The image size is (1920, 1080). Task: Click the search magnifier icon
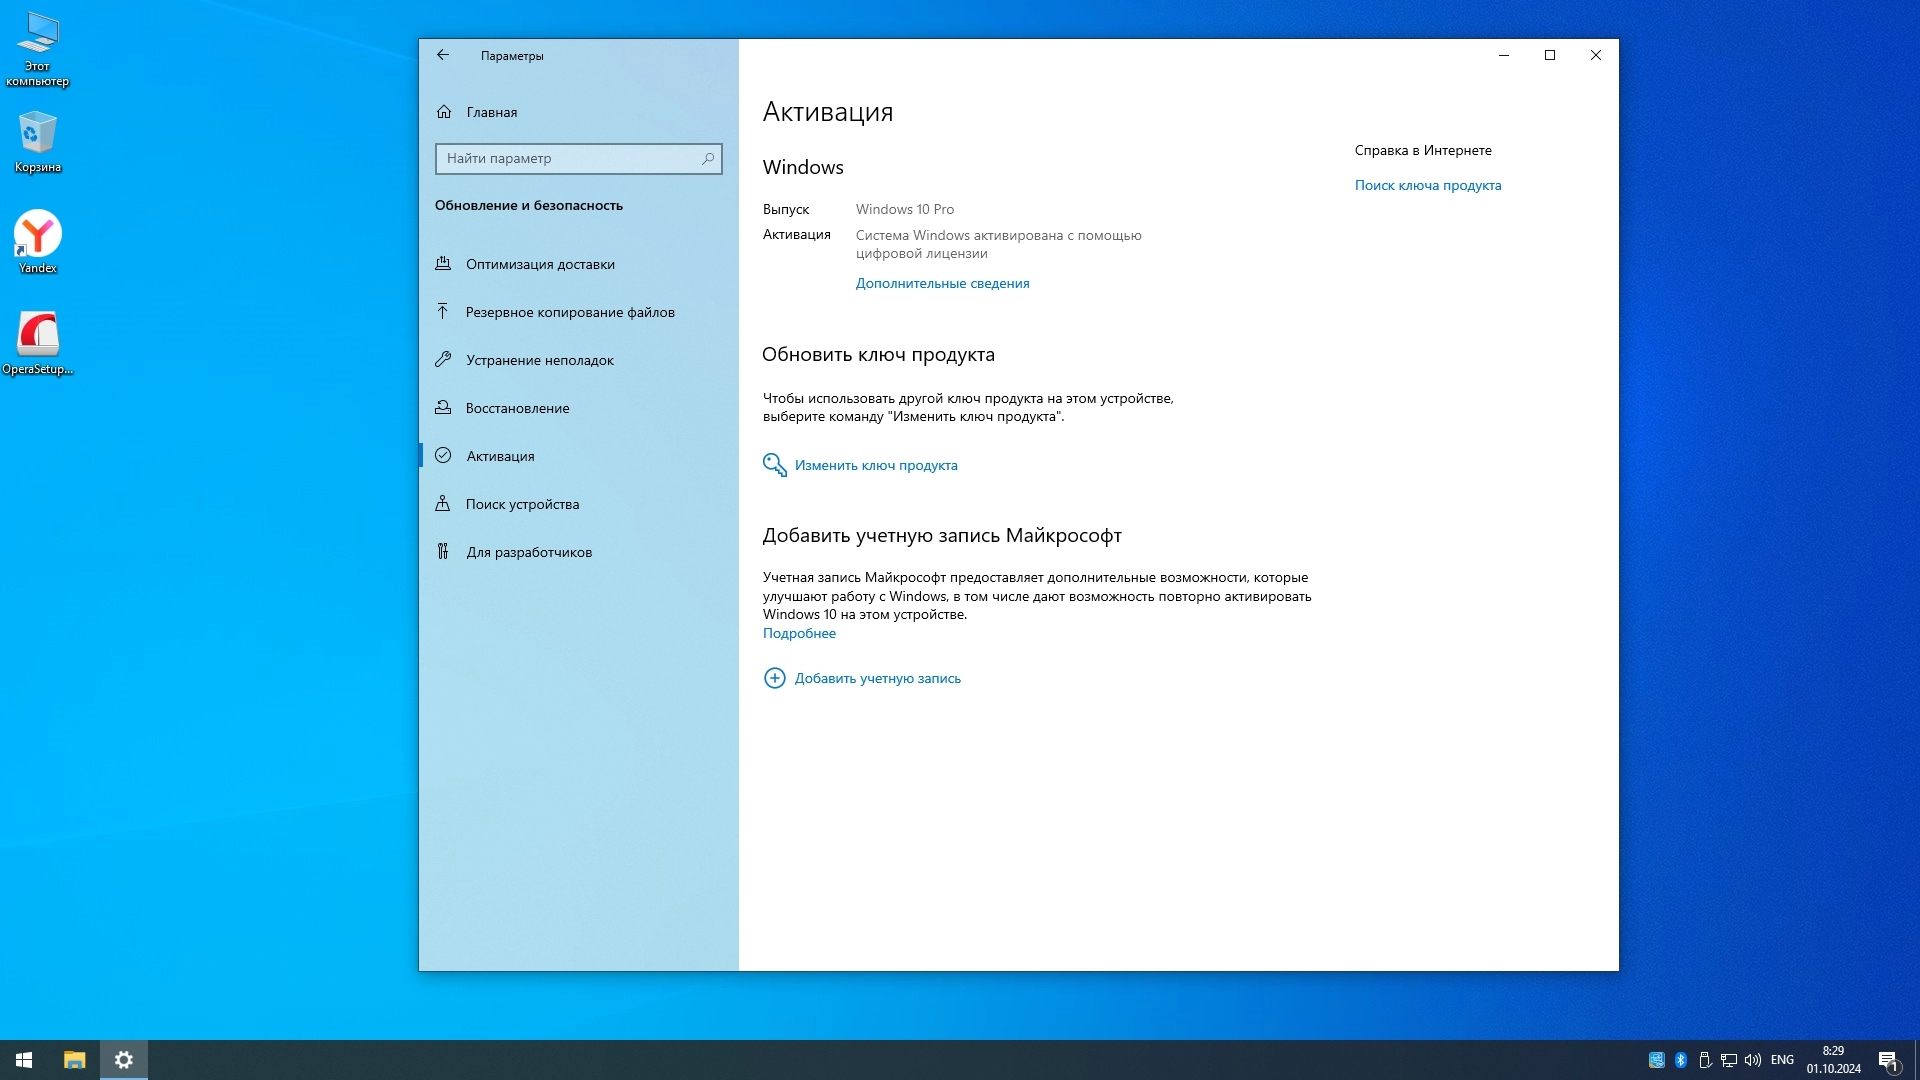[708, 158]
